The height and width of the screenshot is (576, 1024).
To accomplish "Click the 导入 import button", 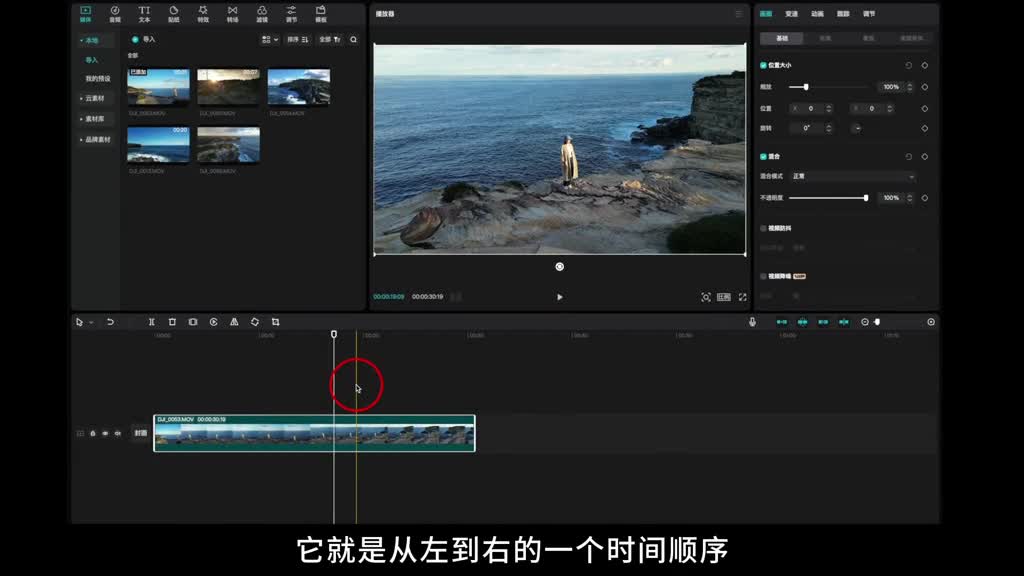I will click(144, 39).
